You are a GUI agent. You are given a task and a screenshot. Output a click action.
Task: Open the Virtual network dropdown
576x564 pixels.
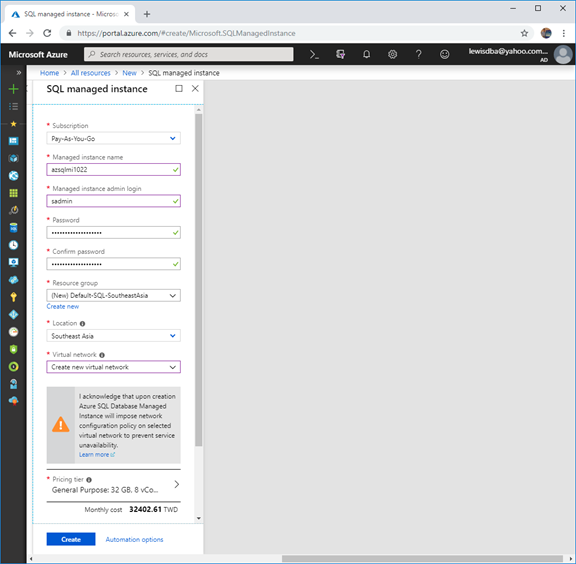click(x=114, y=367)
